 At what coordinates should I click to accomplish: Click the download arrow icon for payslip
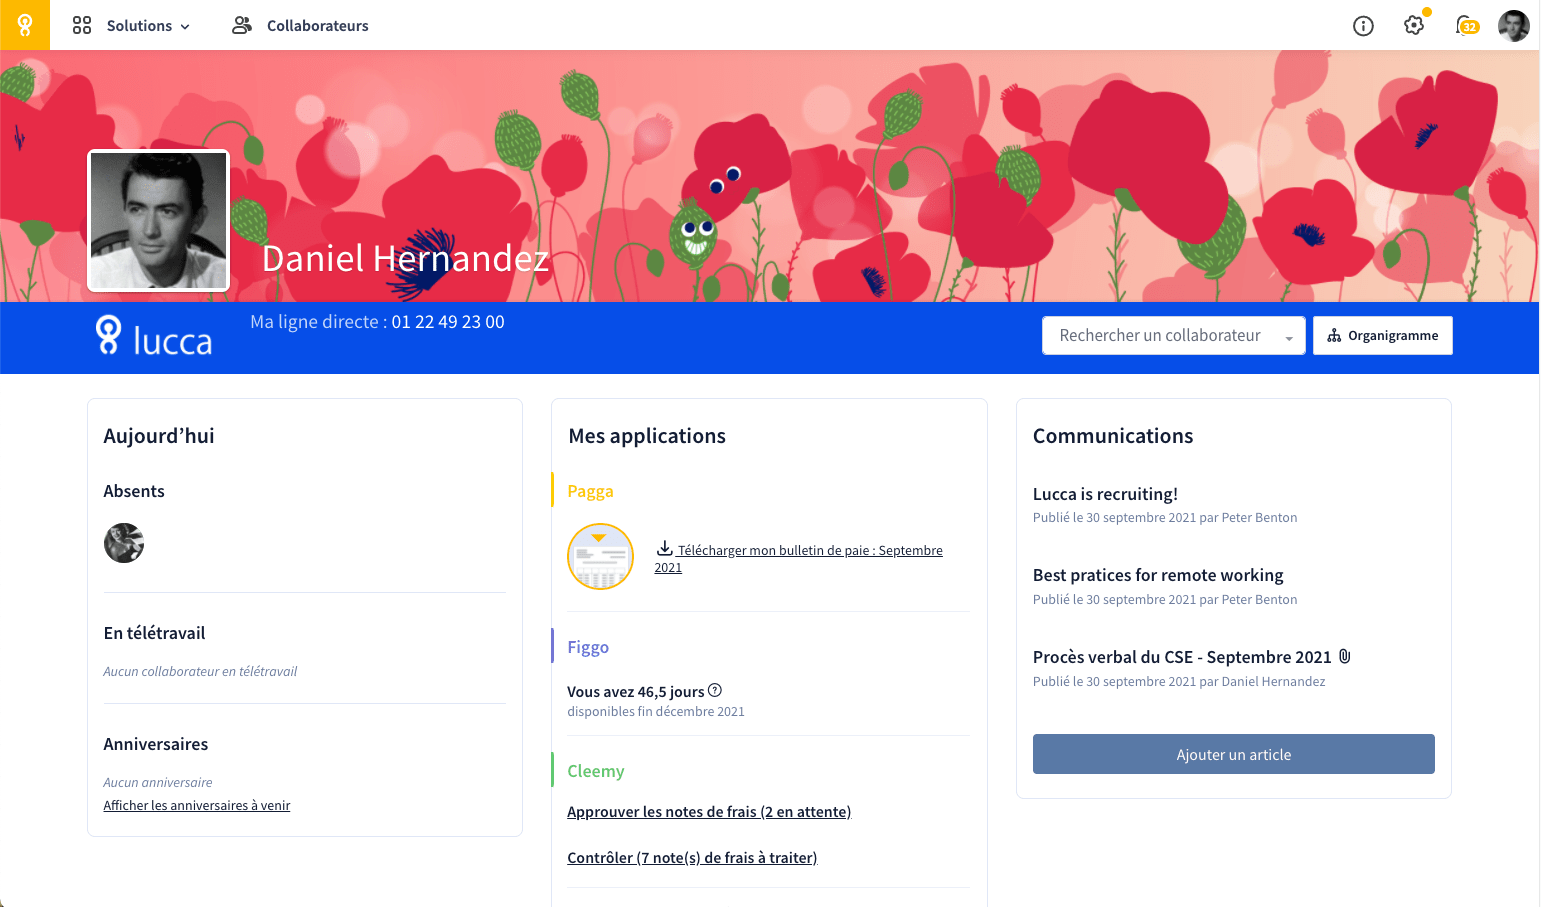tap(664, 549)
